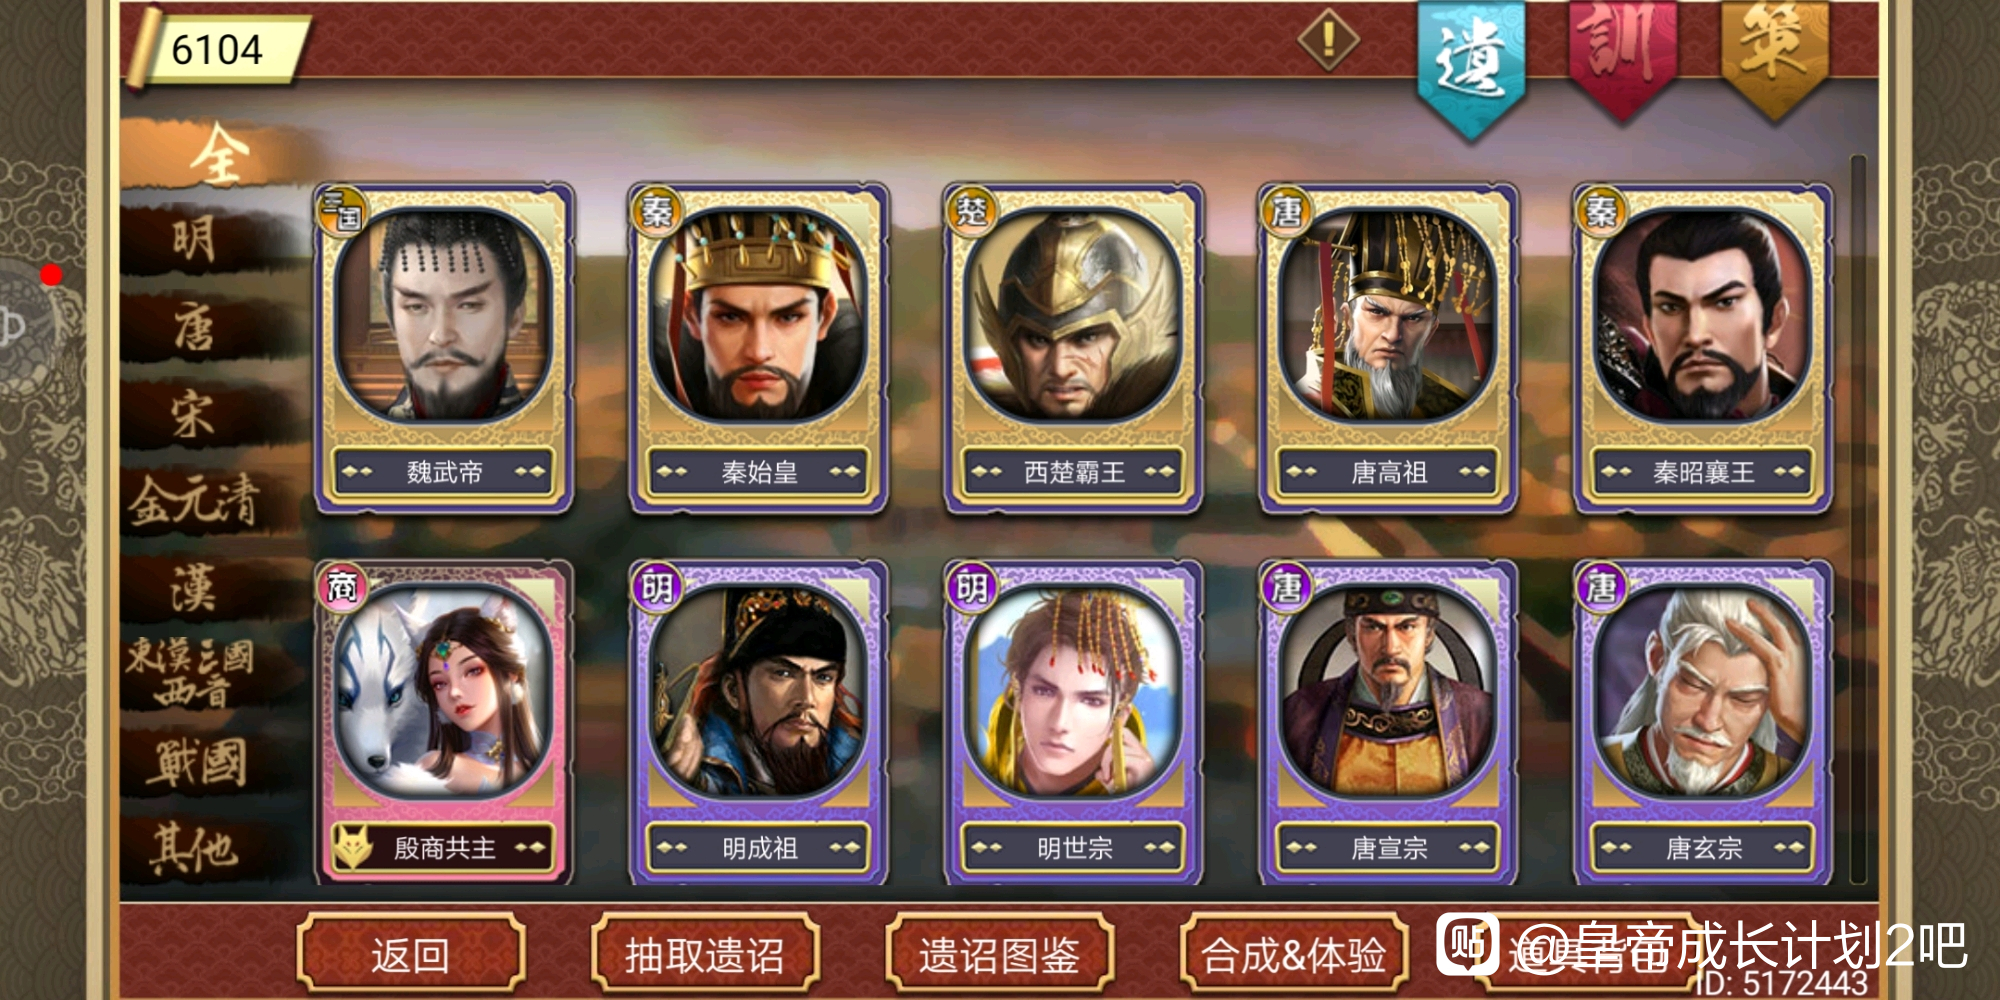Open the 遗诏图鉴 button
2000x1000 pixels.
point(1000,955)
